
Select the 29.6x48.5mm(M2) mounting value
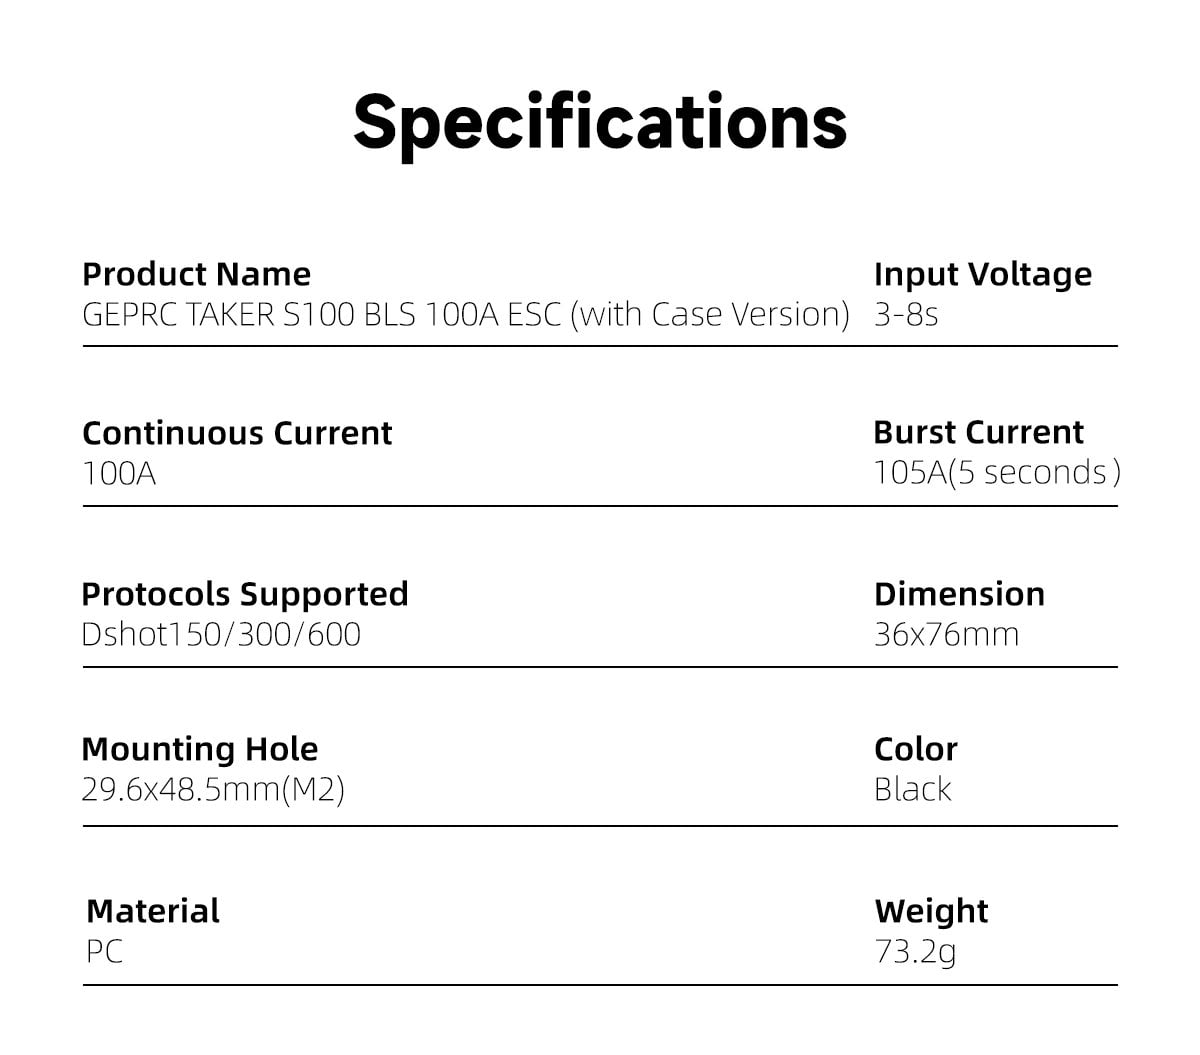[213, 790]
